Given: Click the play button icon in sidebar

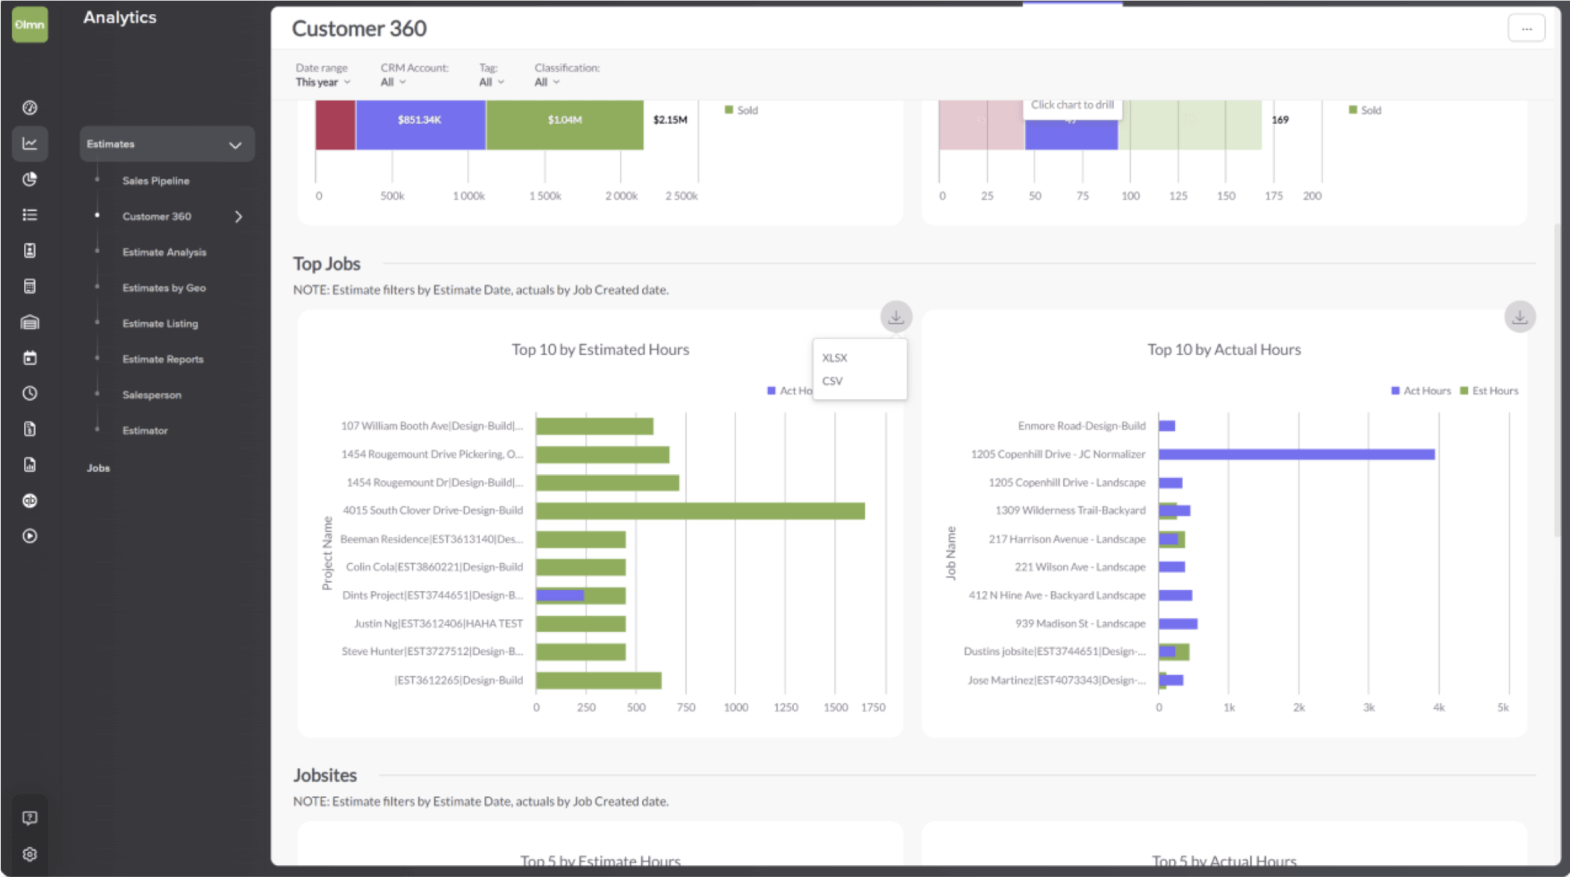Looking at the screenshot, I should click(30, 536).
